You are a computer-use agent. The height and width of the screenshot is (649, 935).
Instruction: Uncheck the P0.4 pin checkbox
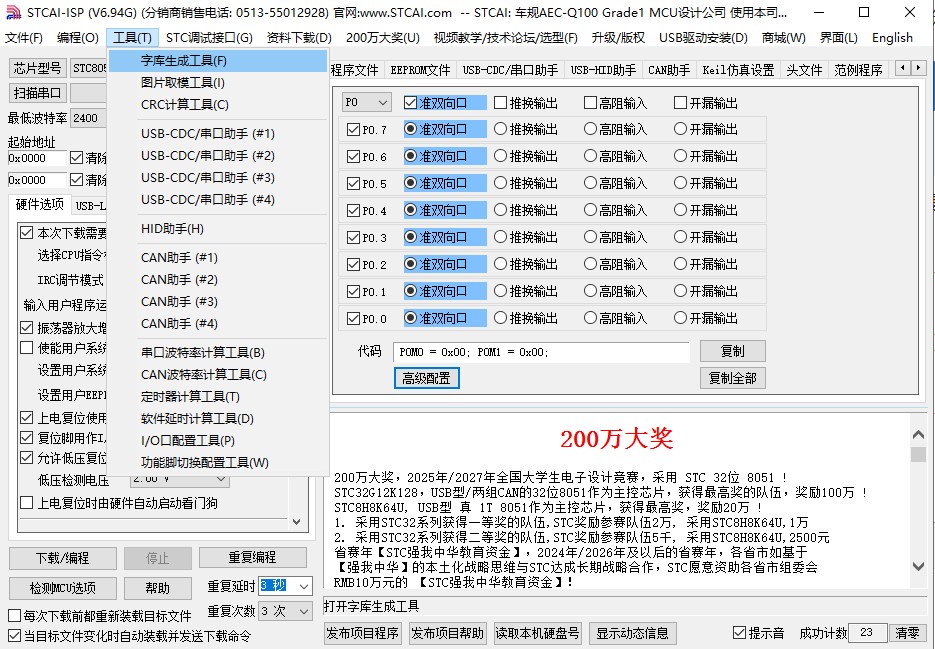353,211
